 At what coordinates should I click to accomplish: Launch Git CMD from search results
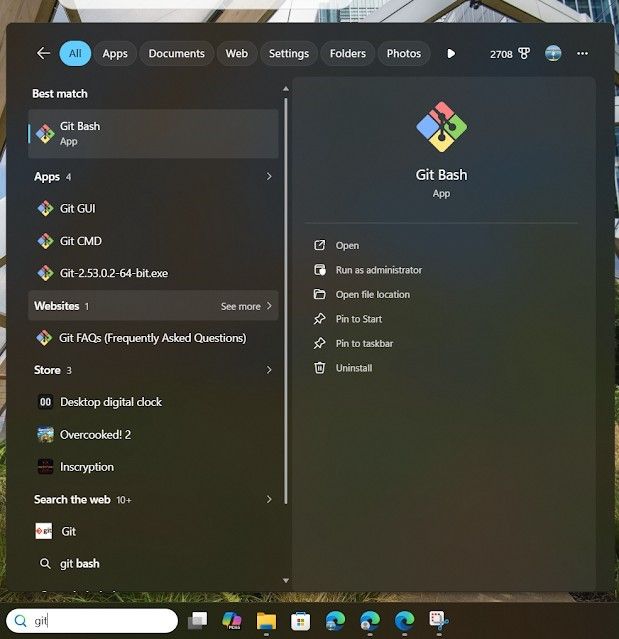(x=80, y=241)
